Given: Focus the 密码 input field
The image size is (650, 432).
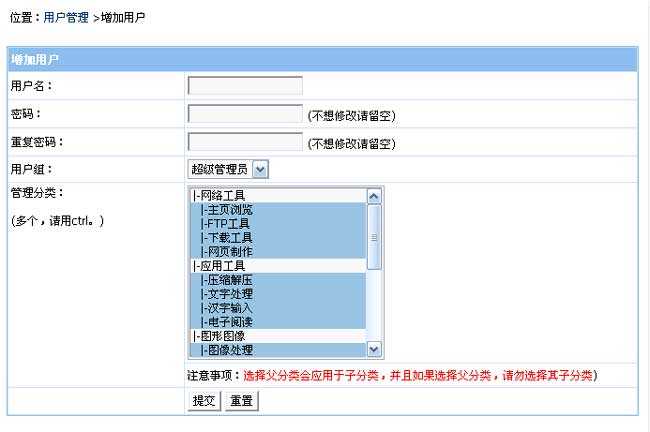Looking at the screenshot, I should point(245,114).
